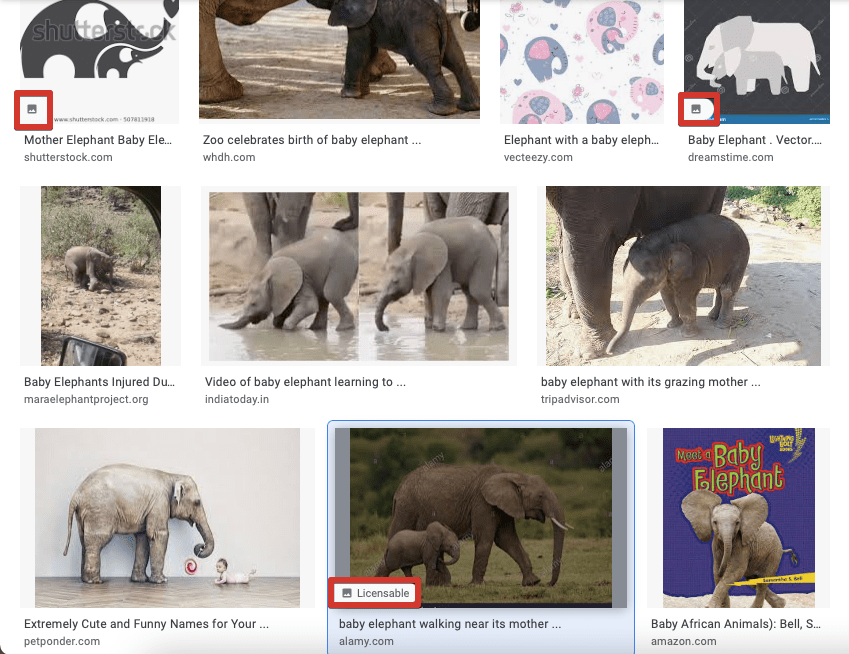Open the Meet a Baby Elephant book cover

[x=739, y=518]
